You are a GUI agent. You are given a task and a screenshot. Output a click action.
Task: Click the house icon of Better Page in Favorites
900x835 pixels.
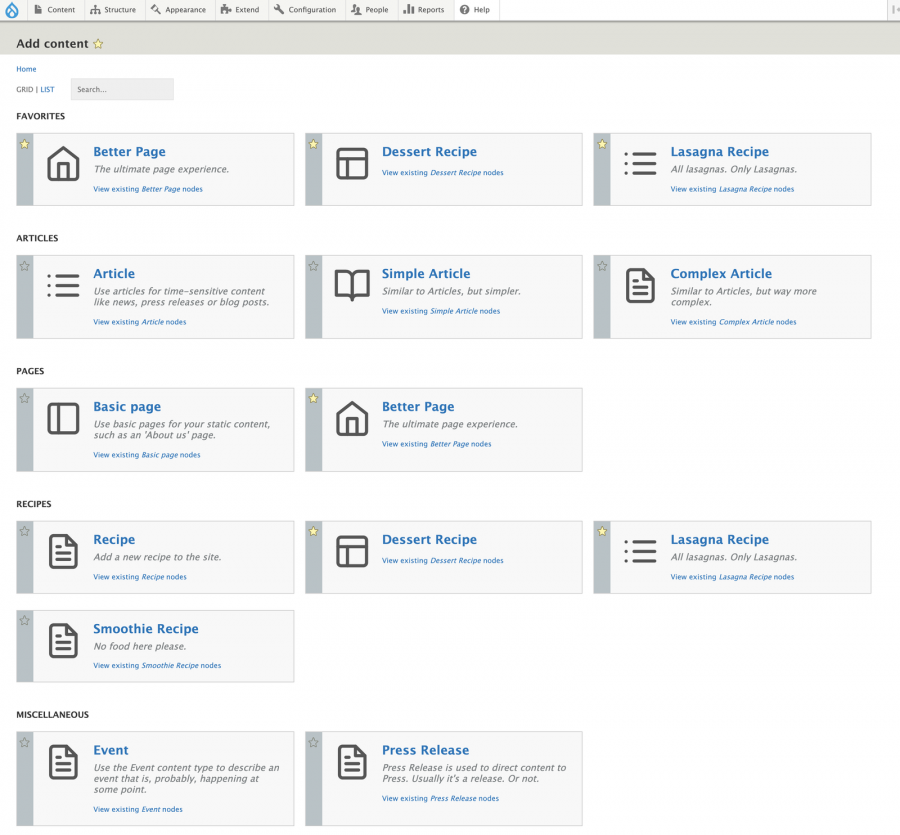tap(63, 164)
